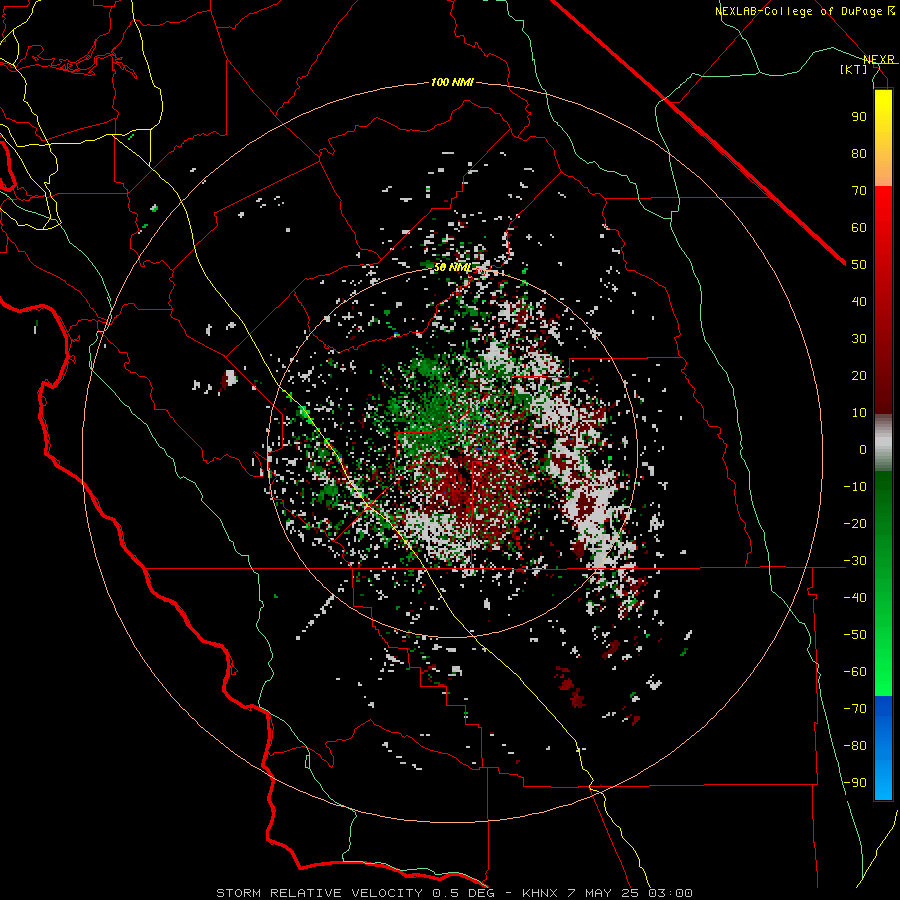The height and width of the screenshot is (900, 900).
Task: Click the bright red segment of color bar
Action: (x=883, y=208)
